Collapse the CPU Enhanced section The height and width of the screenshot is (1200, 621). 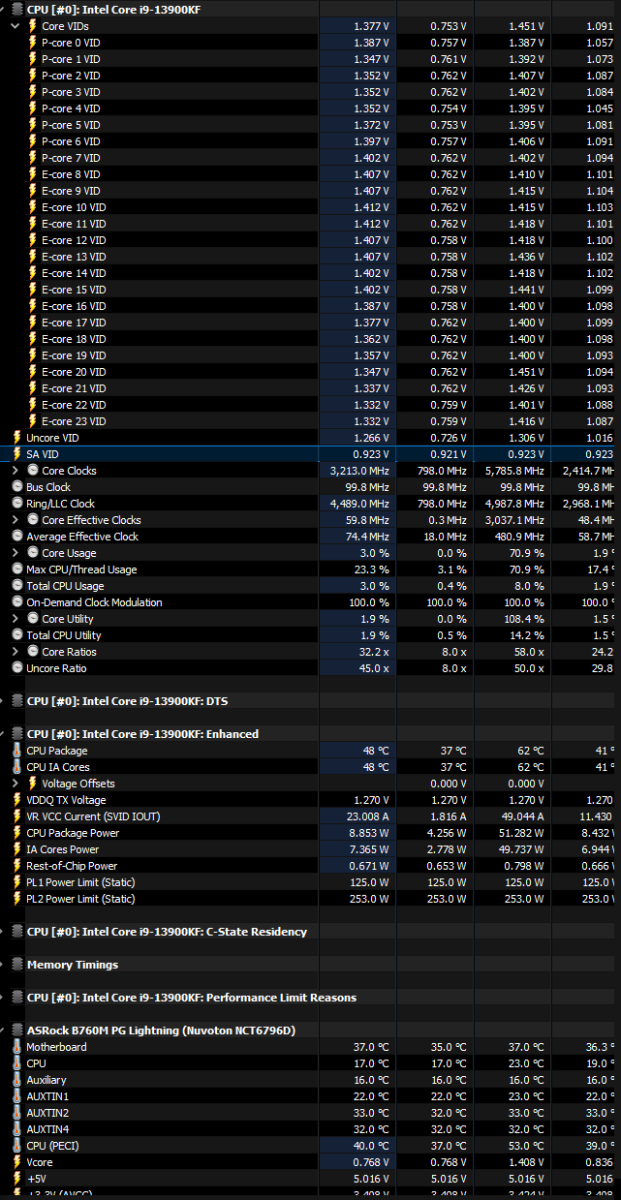tap(4, 734)
